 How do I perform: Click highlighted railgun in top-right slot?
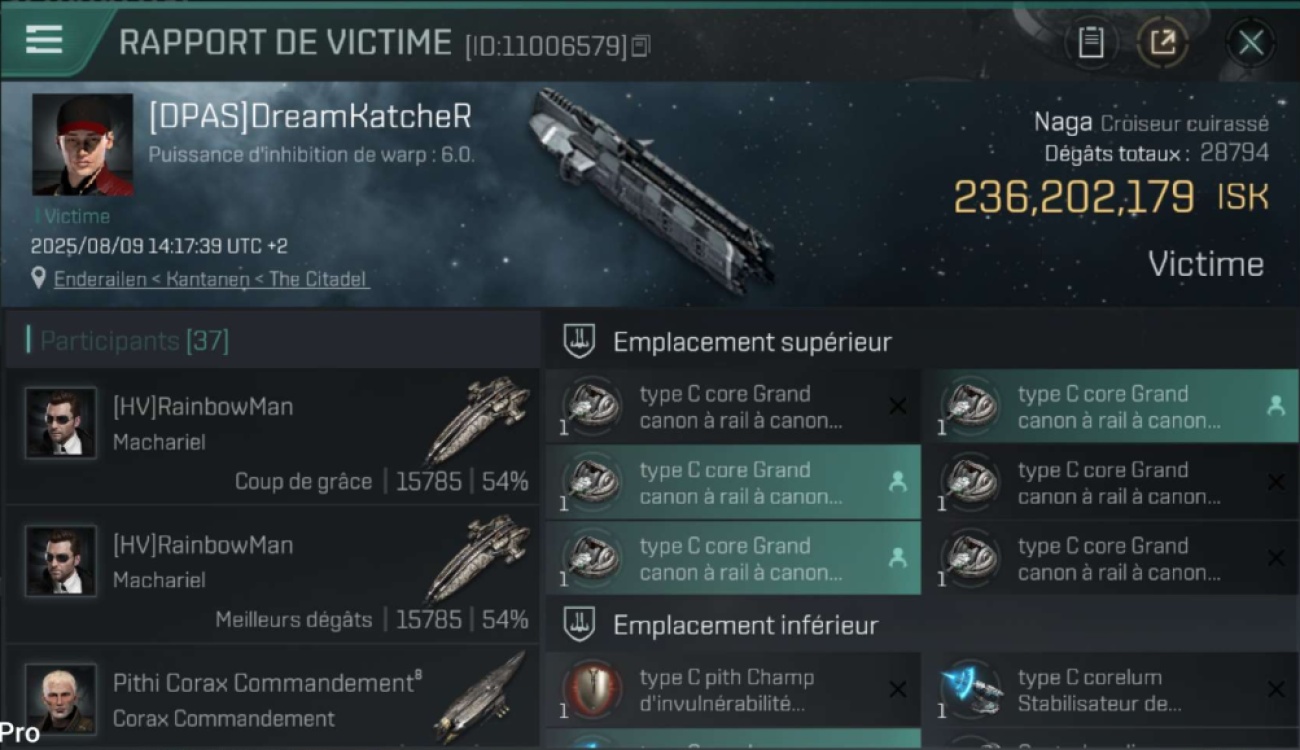[x=1110, y=407]
